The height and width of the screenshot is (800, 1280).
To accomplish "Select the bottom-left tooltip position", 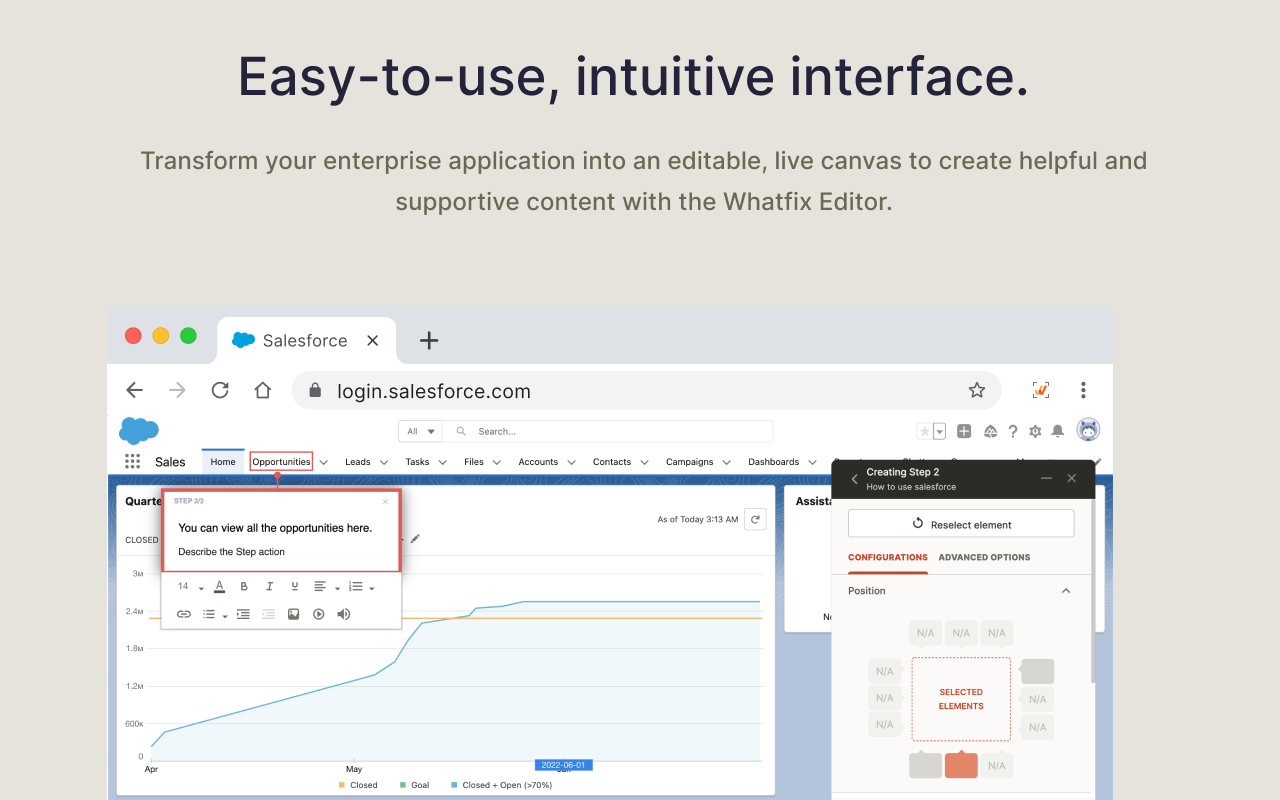I will [x=925, y=765].
